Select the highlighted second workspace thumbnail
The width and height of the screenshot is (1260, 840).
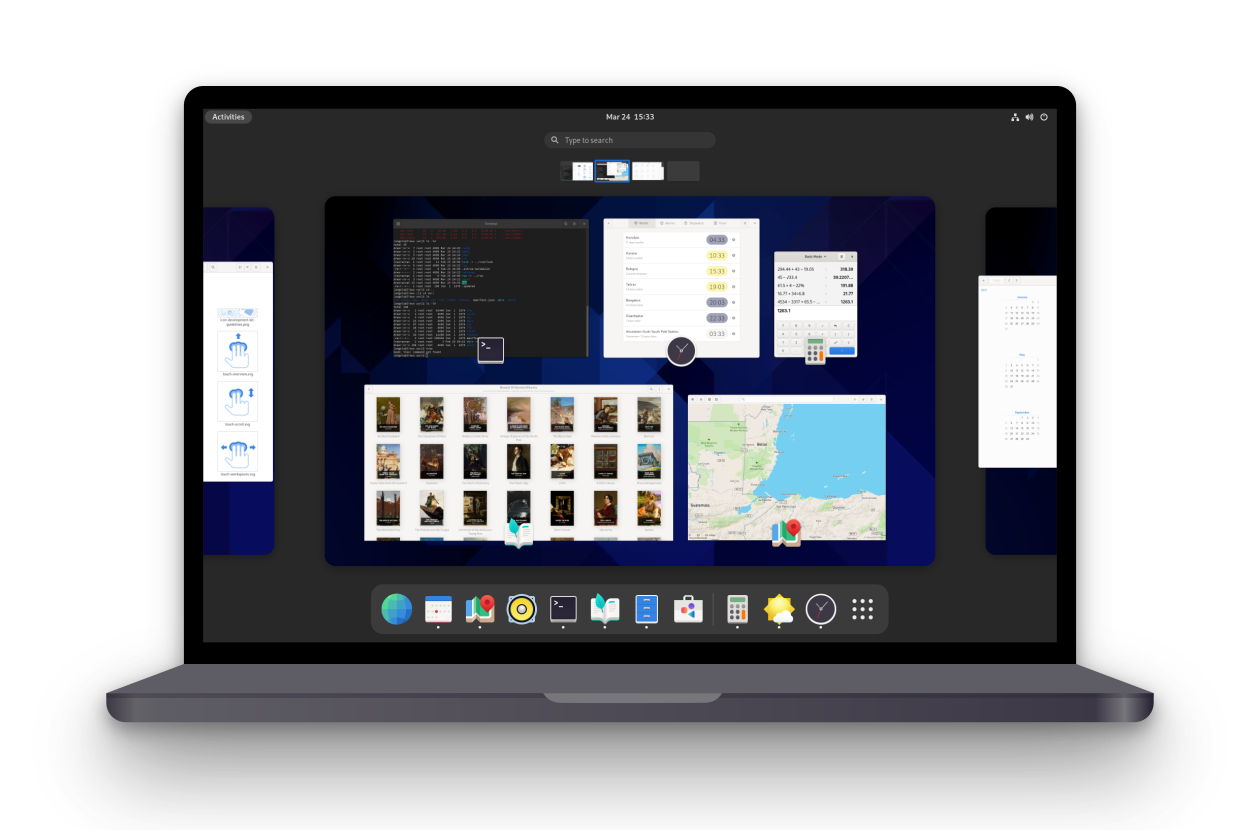coord(612,171)
